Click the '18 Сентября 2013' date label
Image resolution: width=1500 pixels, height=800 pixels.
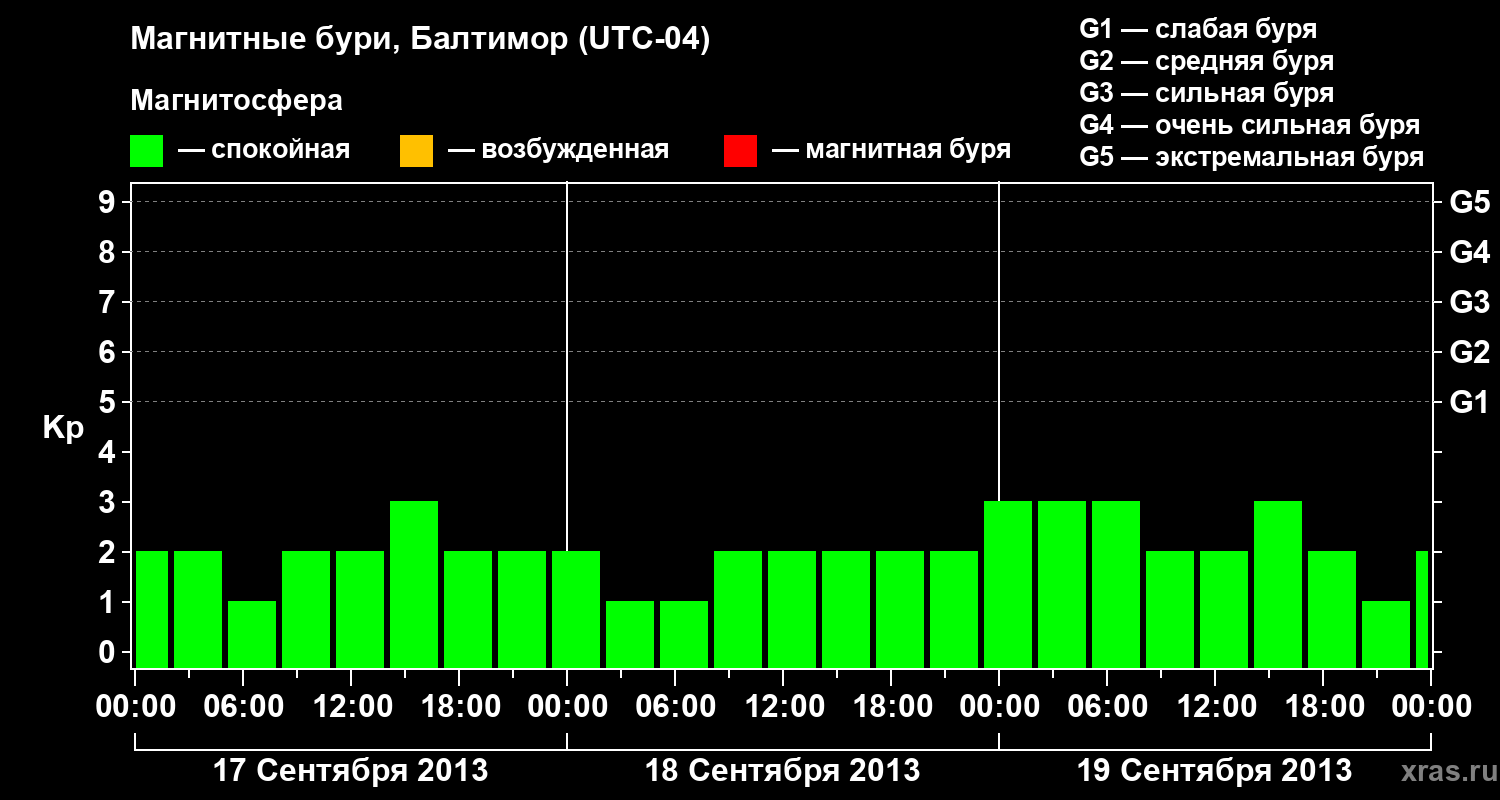pos(783,771)
